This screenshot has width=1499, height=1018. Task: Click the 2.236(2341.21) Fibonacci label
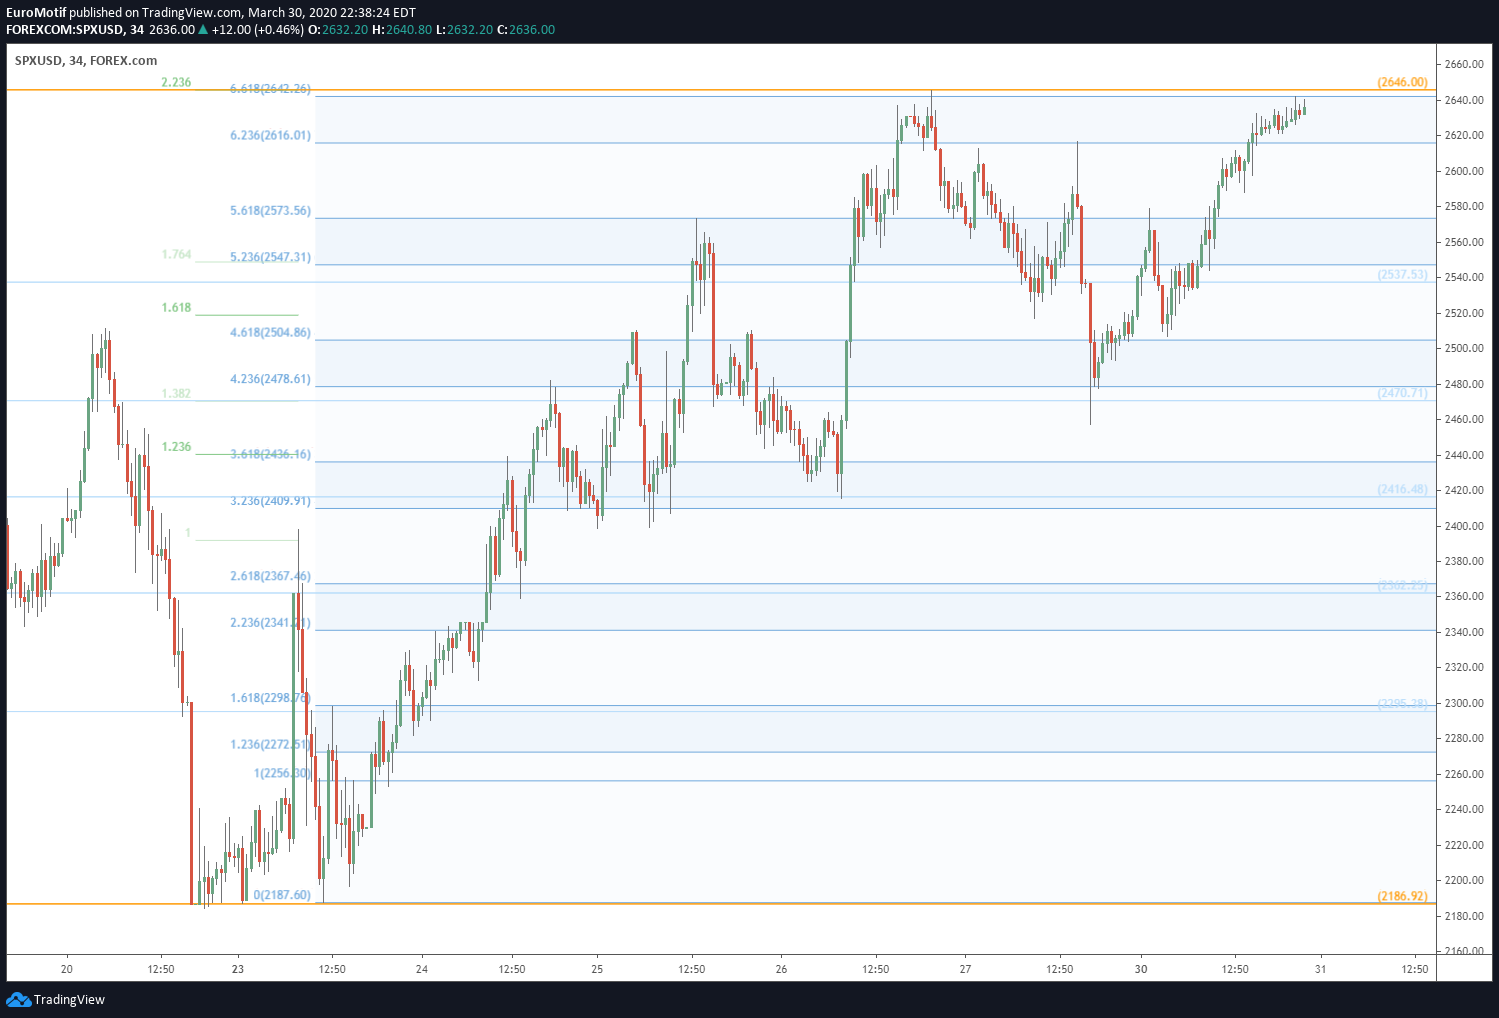point(270,623)
